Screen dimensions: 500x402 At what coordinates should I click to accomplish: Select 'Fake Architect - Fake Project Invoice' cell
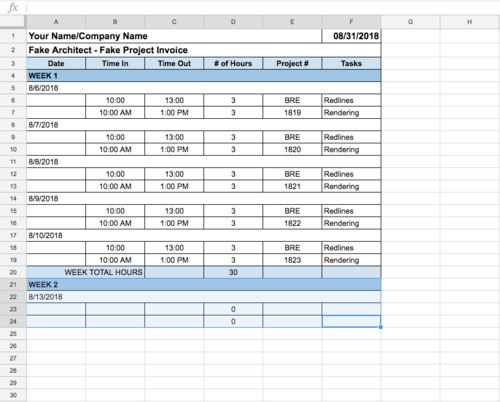point(204,50)
